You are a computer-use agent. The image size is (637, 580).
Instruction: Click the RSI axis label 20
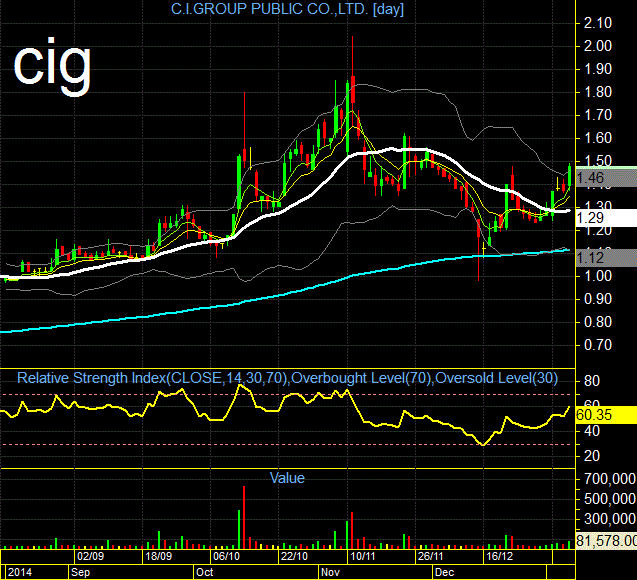[592, 456]
